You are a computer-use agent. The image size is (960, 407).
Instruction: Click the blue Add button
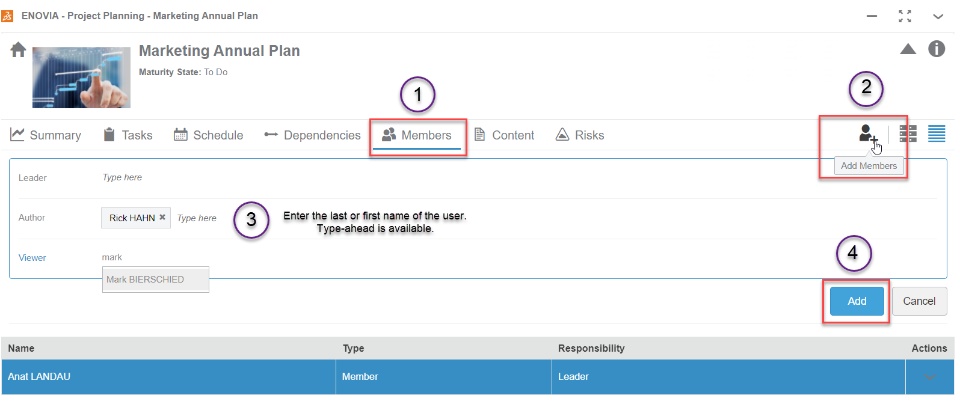coord(856,301)
